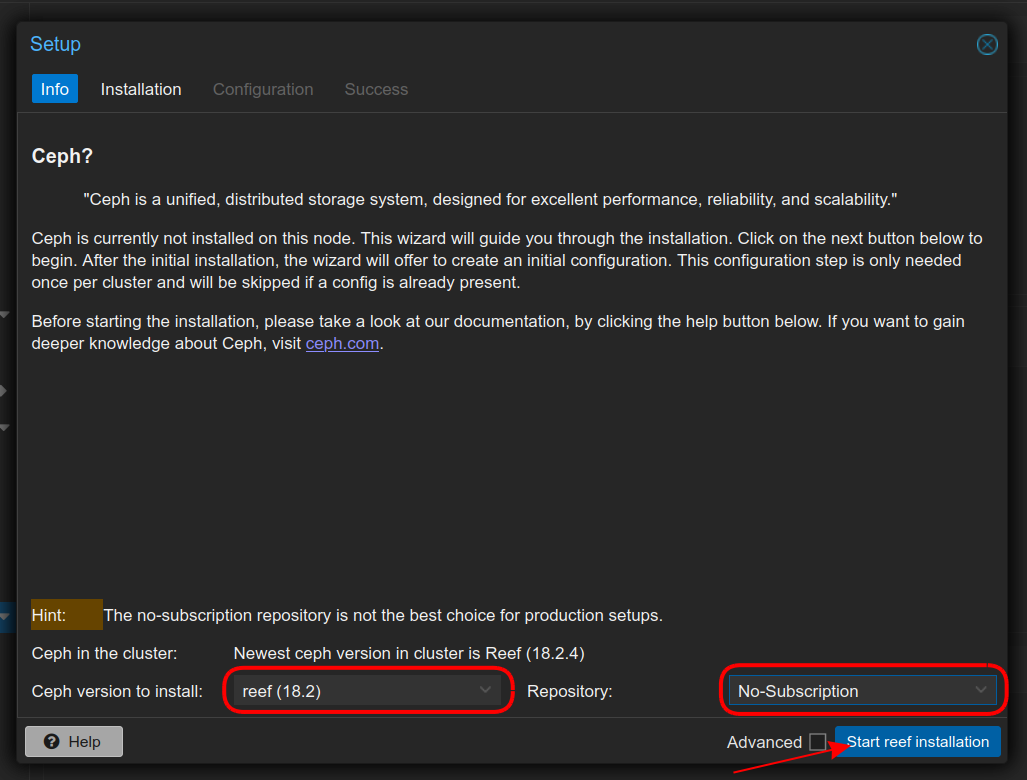This screenshot has height=780, width=1027.
Task: Click the highlighted Hint label
Action: [x=65, y=615]
